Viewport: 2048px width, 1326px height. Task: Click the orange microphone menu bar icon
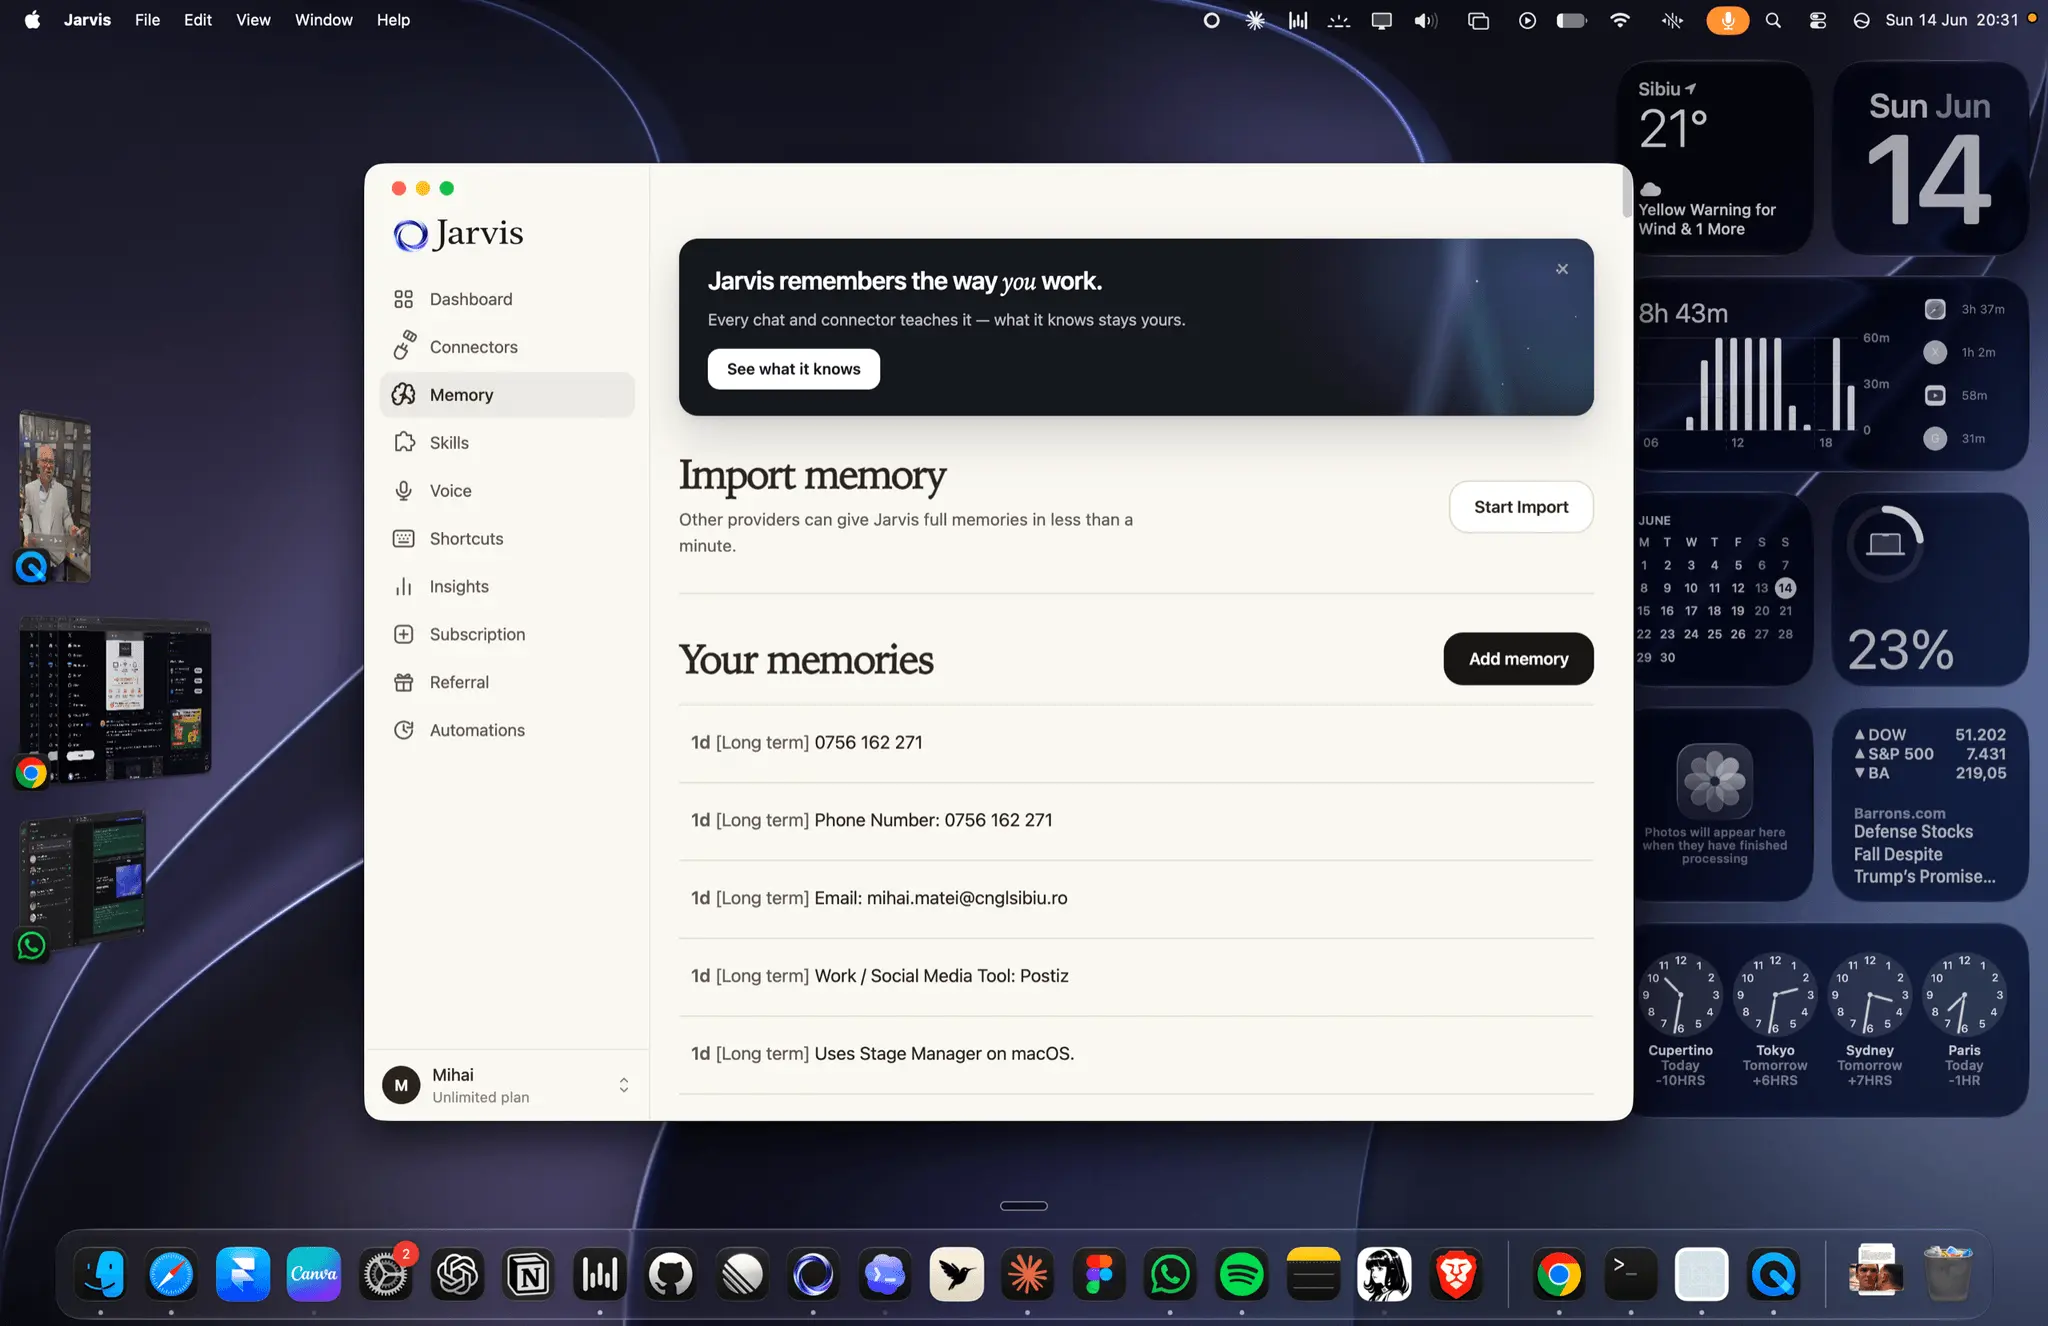pos(1727,20)
